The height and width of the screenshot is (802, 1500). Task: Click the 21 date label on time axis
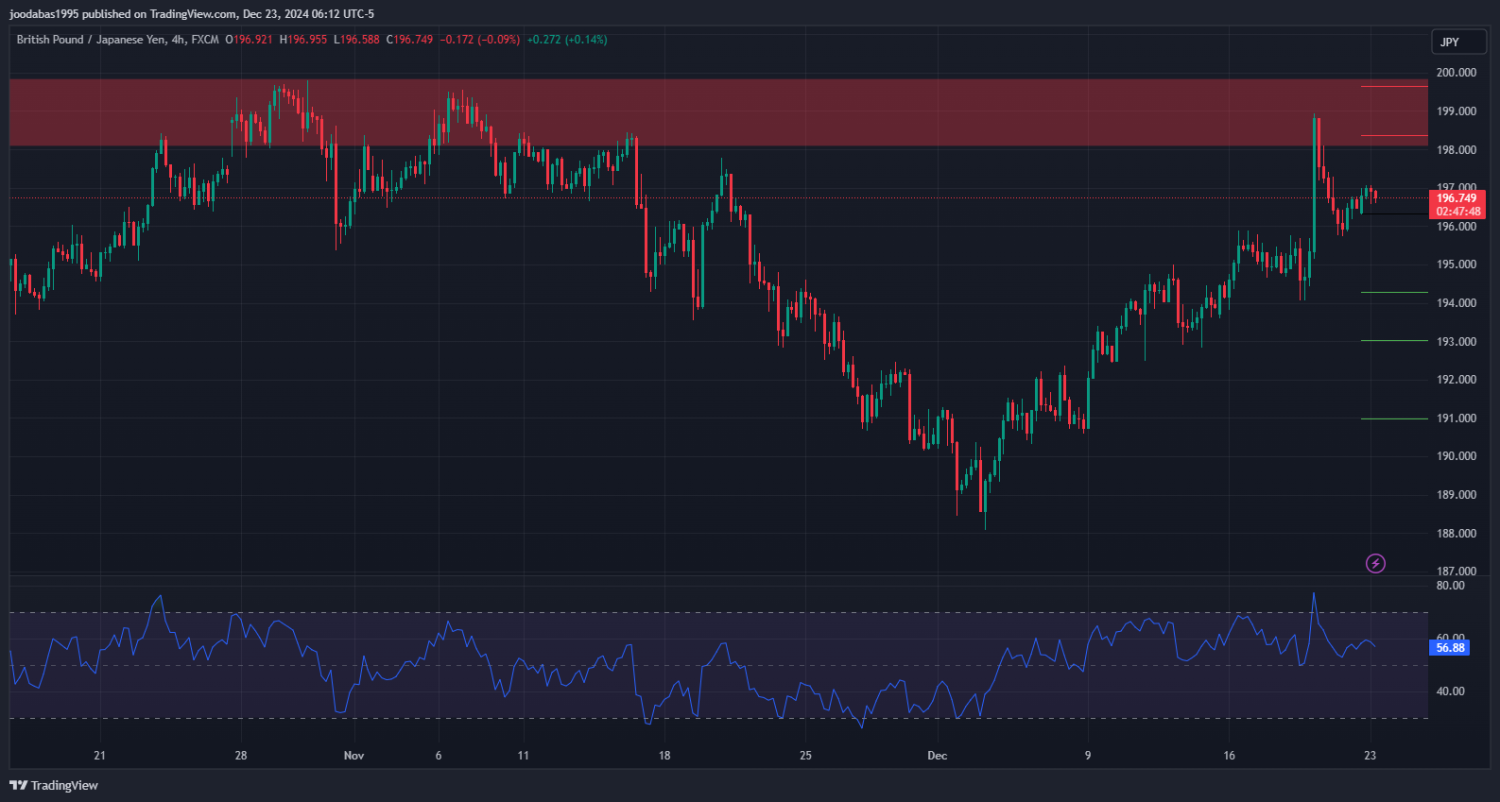[x=99, y=756]
